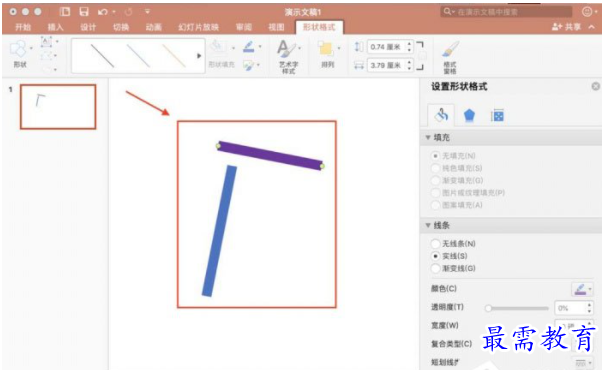Choose the orange line style preset
The height and width of the screenshot is (370, 604).
[174, 56]
